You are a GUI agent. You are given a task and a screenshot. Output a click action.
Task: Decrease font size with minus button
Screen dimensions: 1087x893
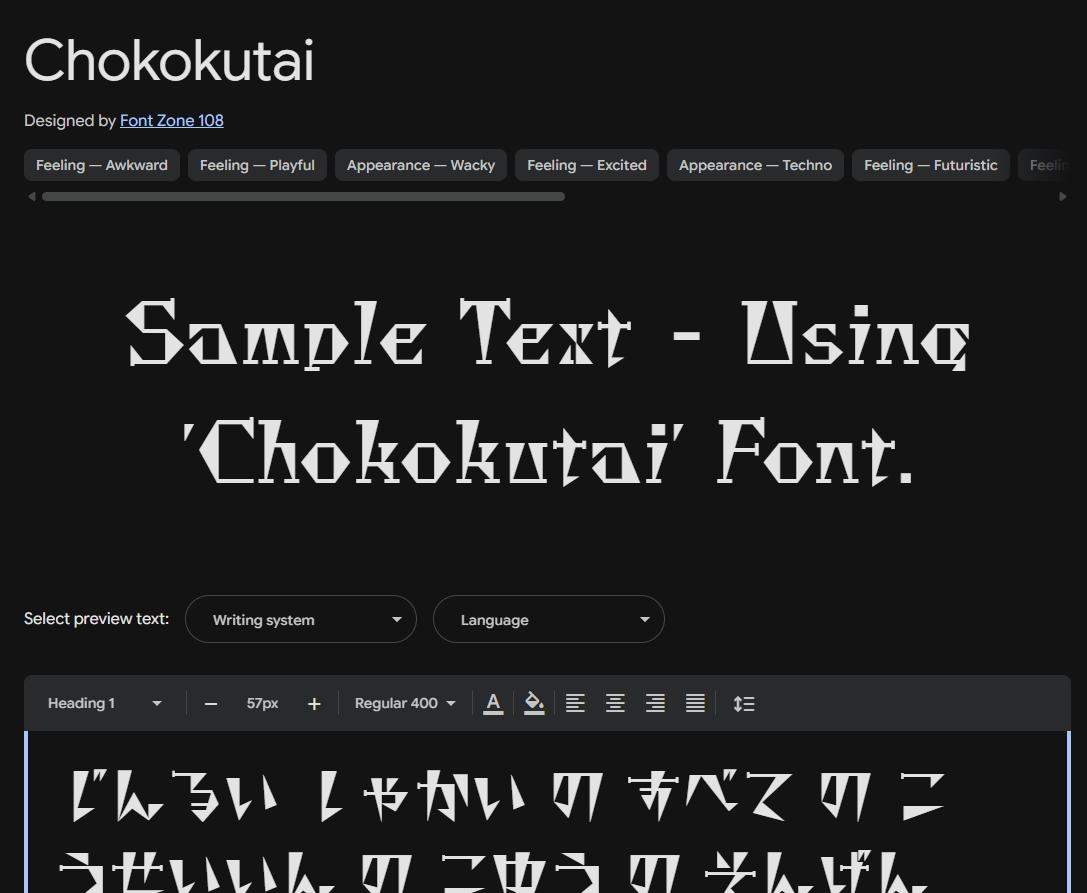(x=211, y=704)
